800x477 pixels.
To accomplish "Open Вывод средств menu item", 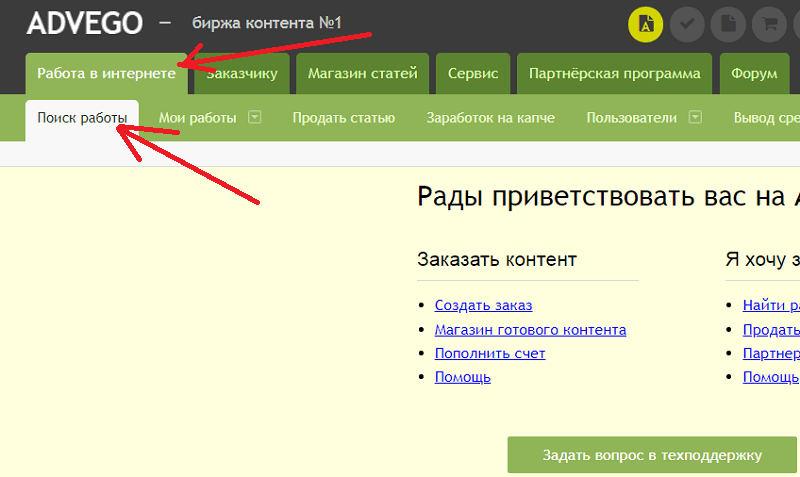I will (767, 118).
